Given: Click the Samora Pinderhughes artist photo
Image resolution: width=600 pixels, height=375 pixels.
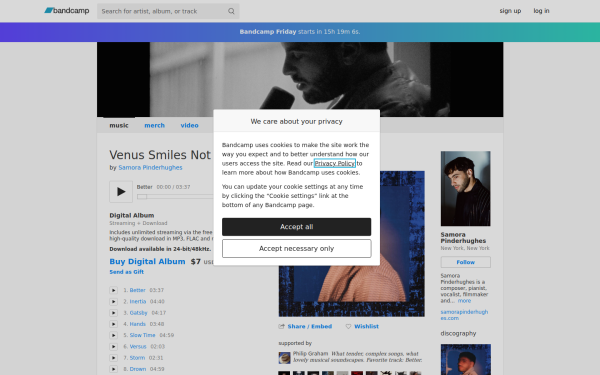Looking at the screenshot, I should (465, 189).
